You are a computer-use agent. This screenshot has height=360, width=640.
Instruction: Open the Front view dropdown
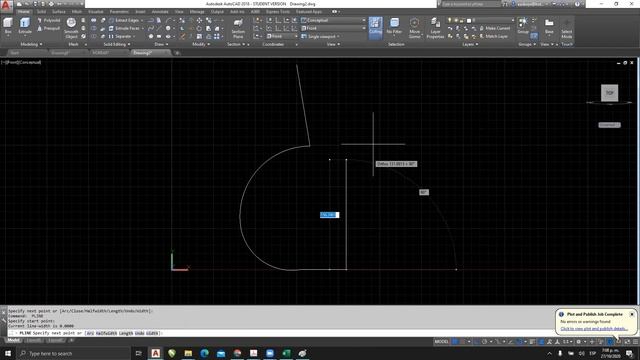point(333,28)
